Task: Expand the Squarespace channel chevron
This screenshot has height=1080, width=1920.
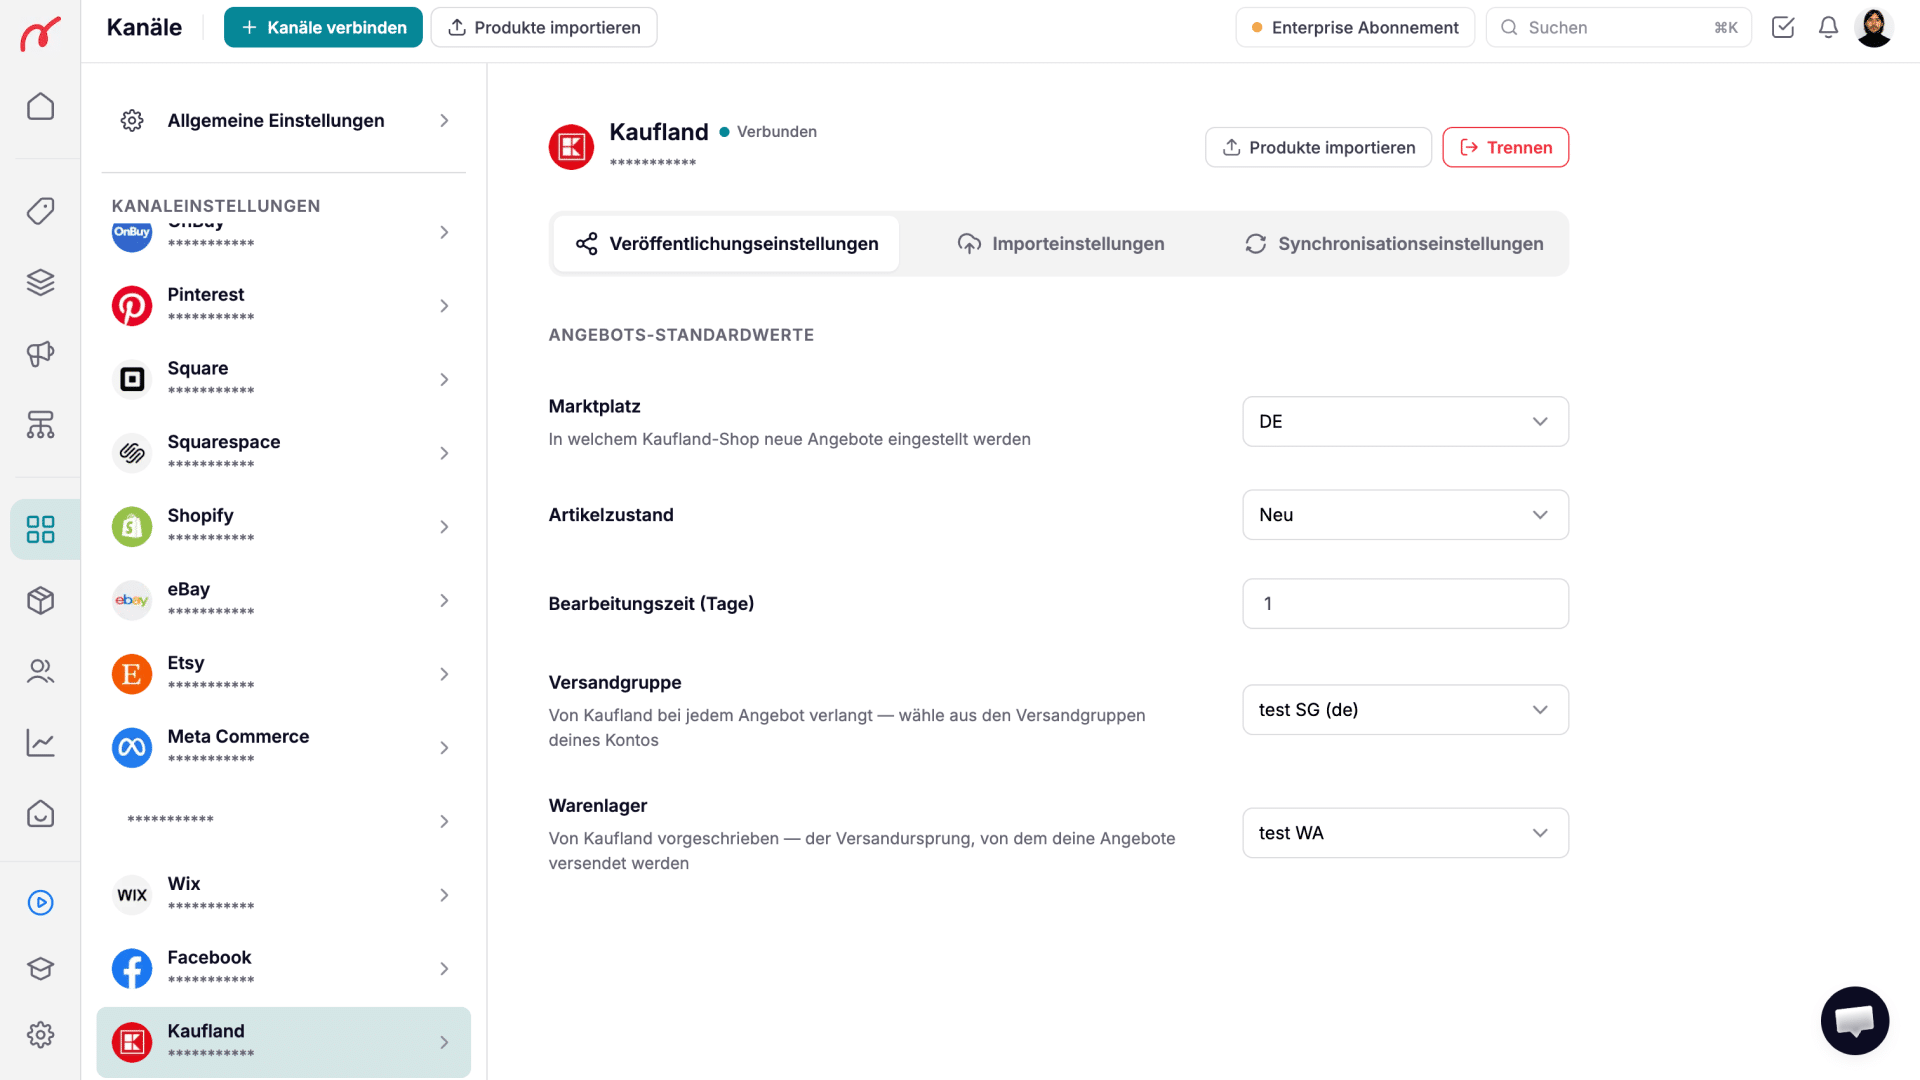Action: coord(444,454)
